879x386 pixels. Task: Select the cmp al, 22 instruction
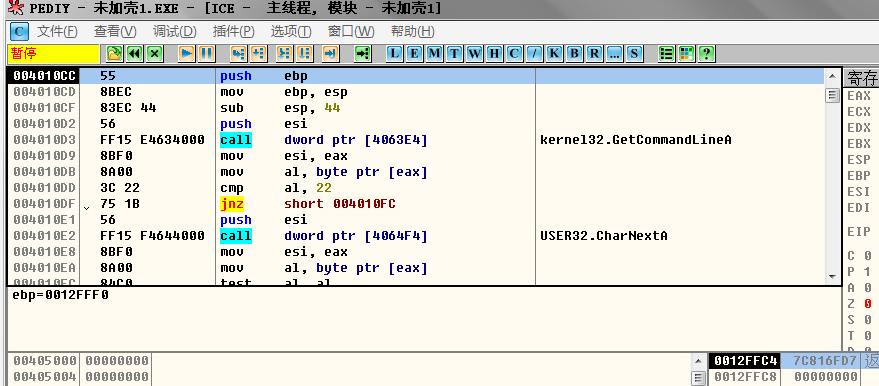click(x=416, y=188)
